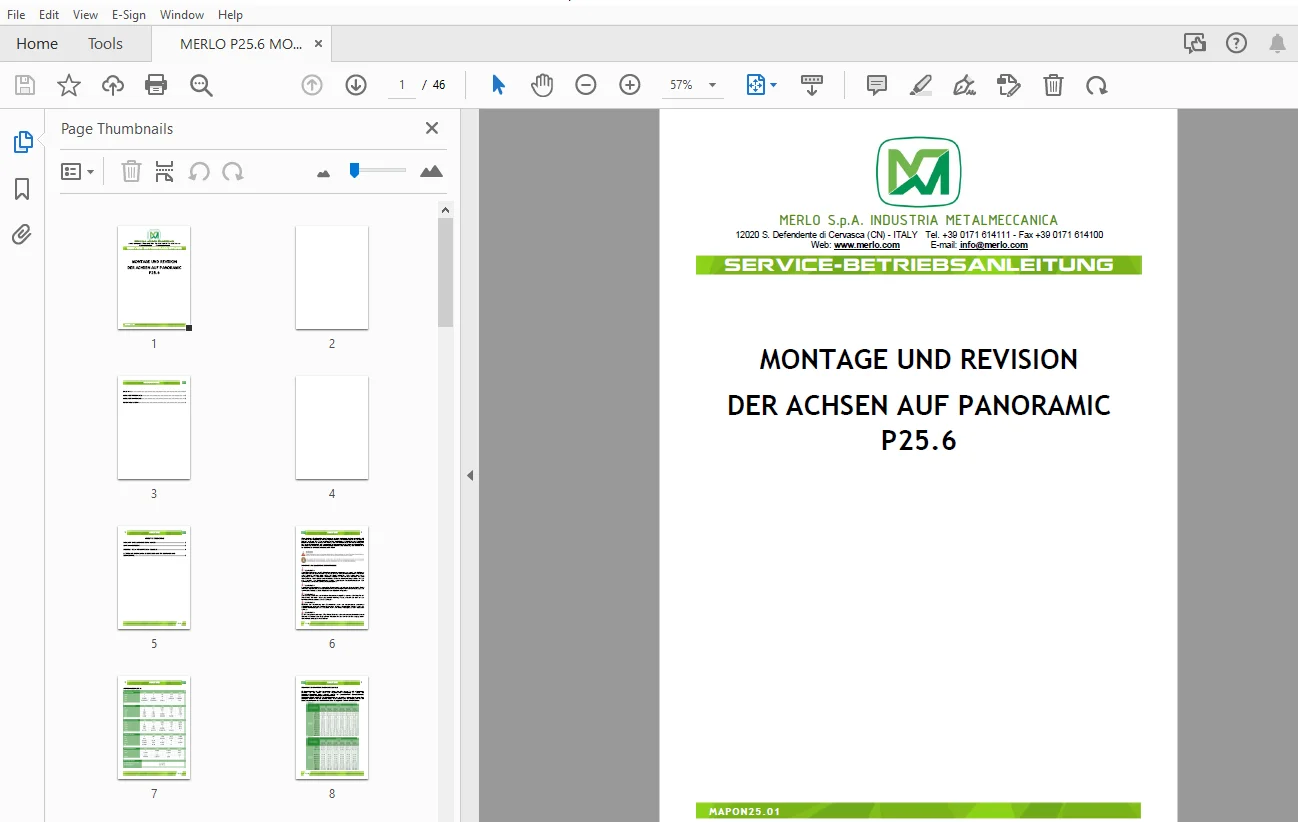This screenshot has height=822, width=1298.
Task: Activate the Selection arrow tool
Action: pos(498,85)
